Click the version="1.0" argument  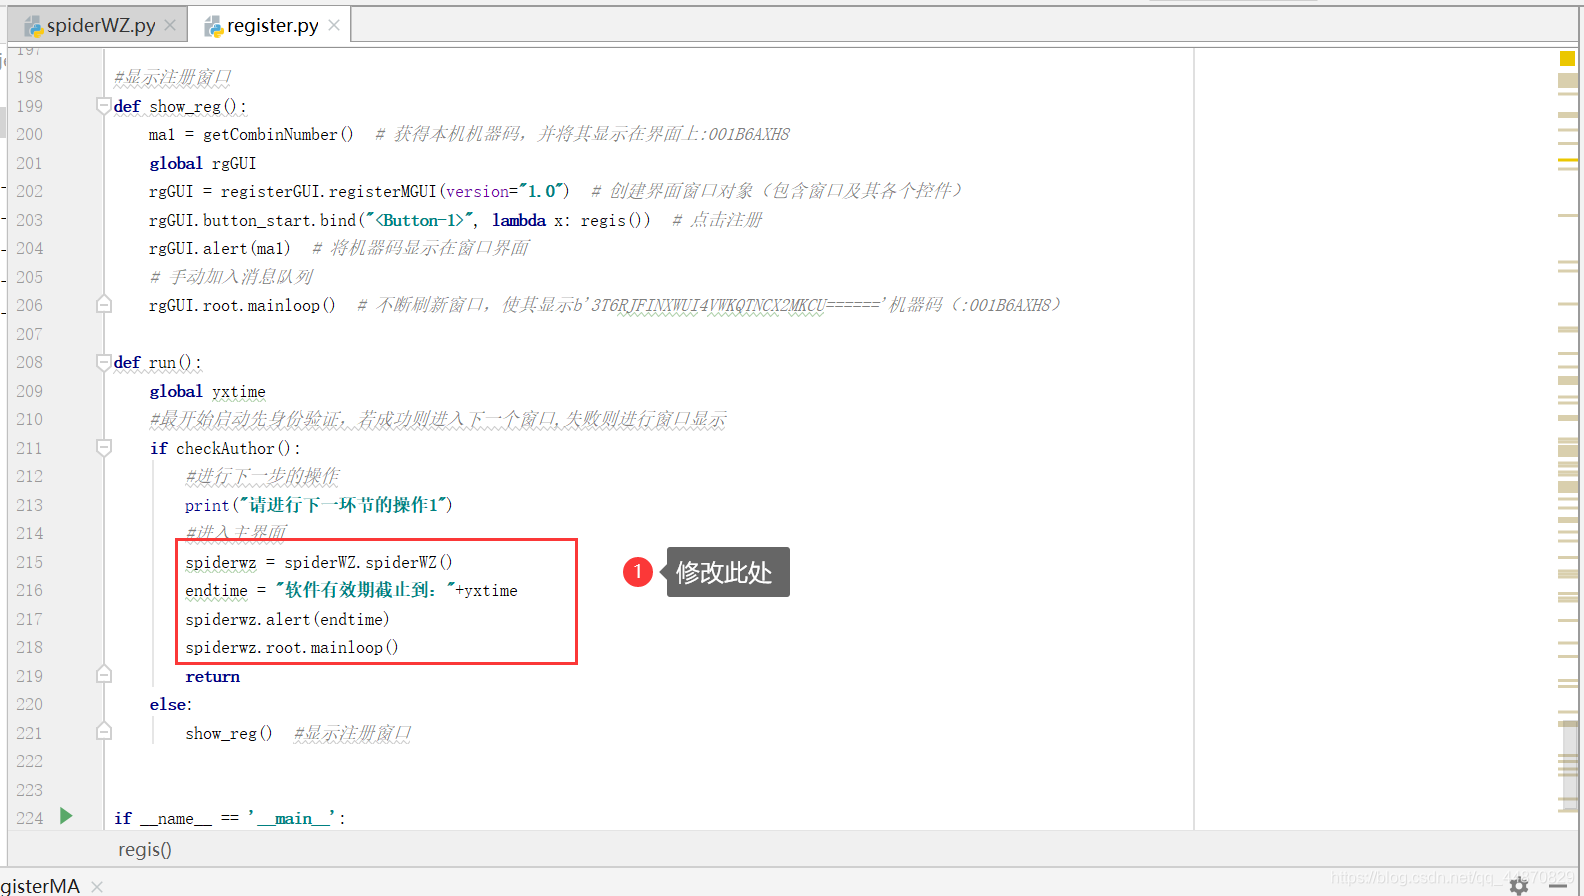click(504, 191)
